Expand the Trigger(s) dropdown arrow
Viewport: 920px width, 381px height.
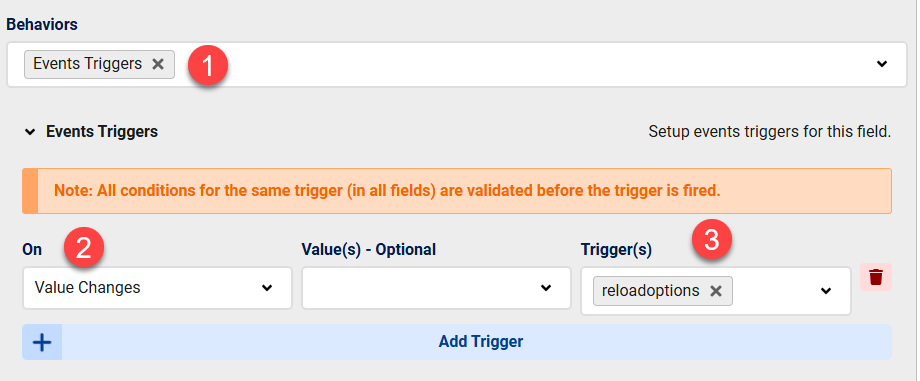point(826,291)
